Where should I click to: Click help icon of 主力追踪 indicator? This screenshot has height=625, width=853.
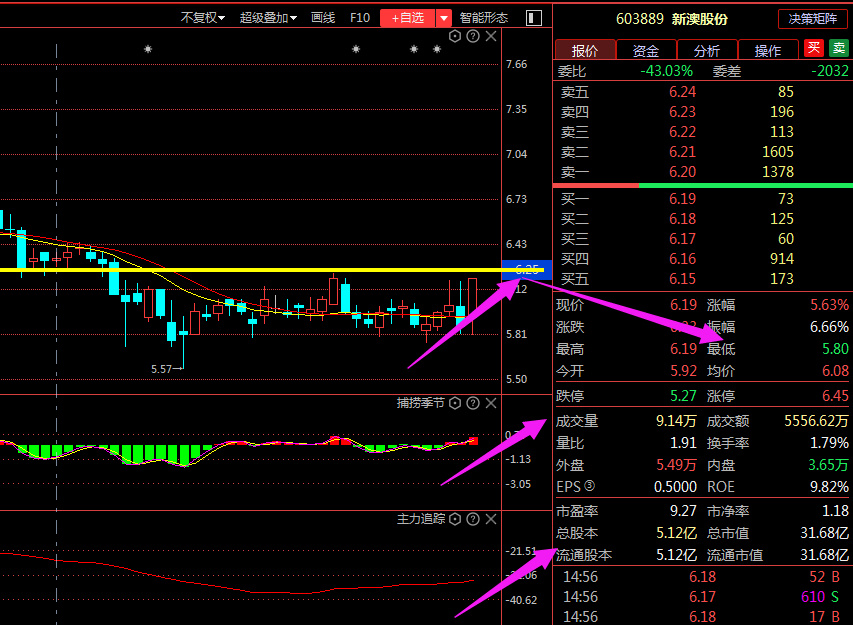pos(473,520)
